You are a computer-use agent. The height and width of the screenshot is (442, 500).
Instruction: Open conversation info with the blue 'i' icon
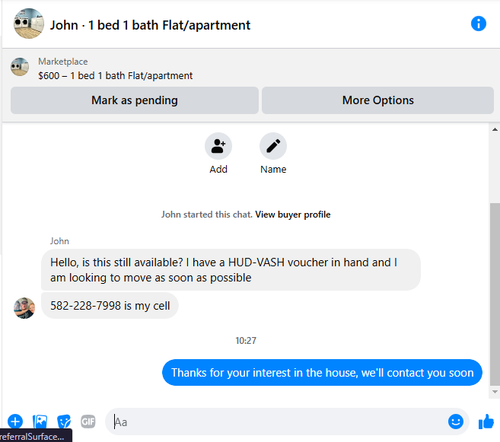478,24
